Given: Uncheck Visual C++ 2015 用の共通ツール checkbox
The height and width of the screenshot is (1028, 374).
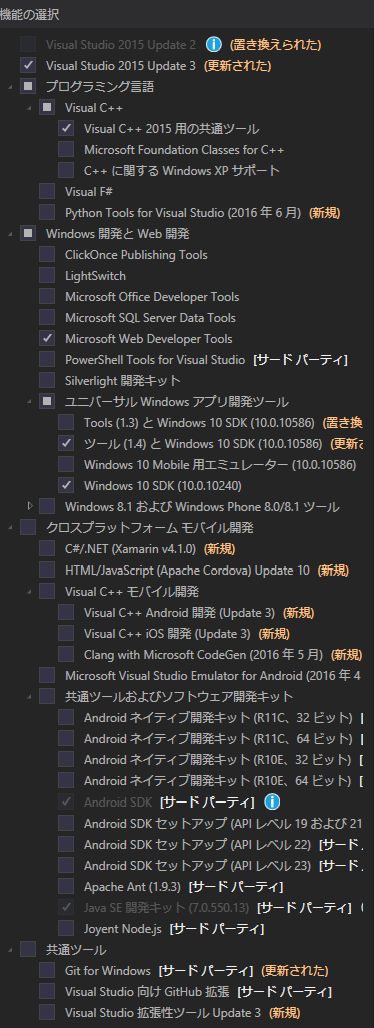Looking at the screenshot, I should (66, 128).
